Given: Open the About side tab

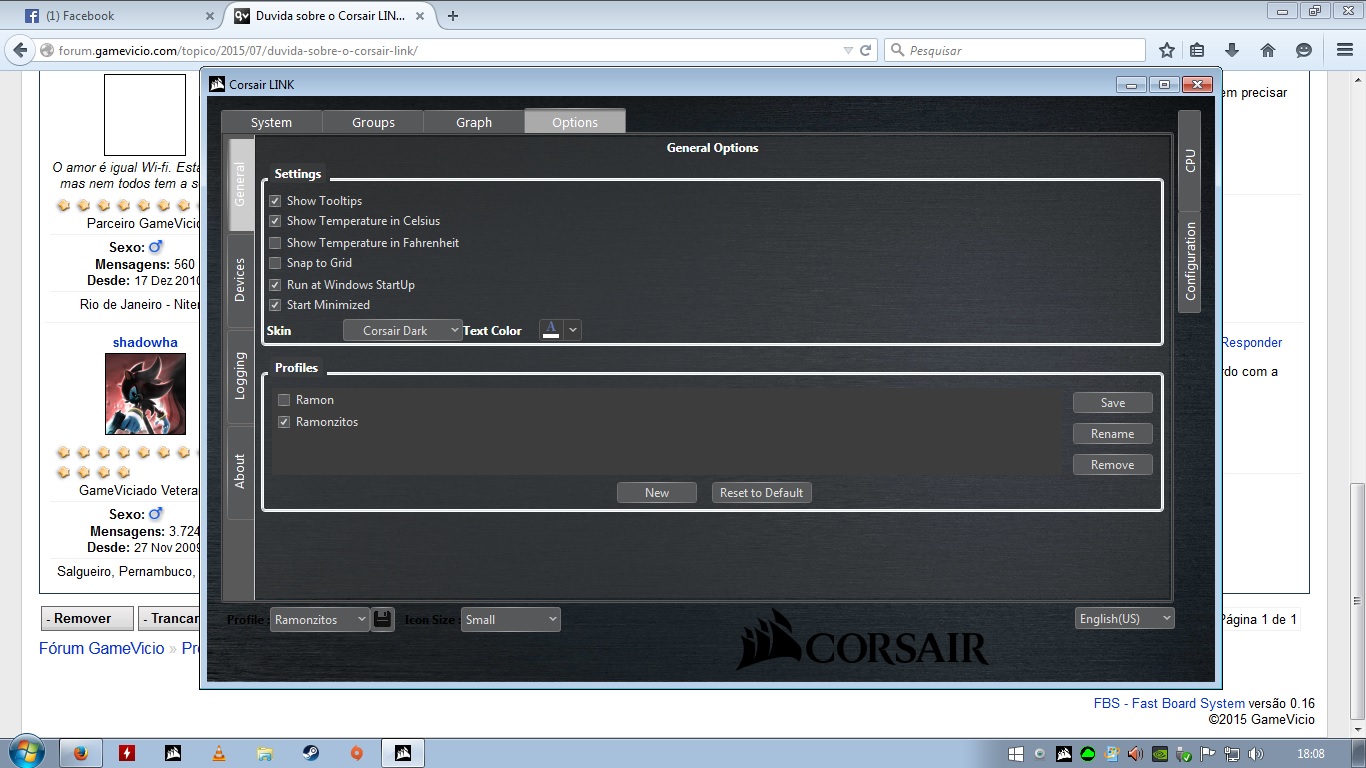Looking at the screenshot, I should point(240,472).
